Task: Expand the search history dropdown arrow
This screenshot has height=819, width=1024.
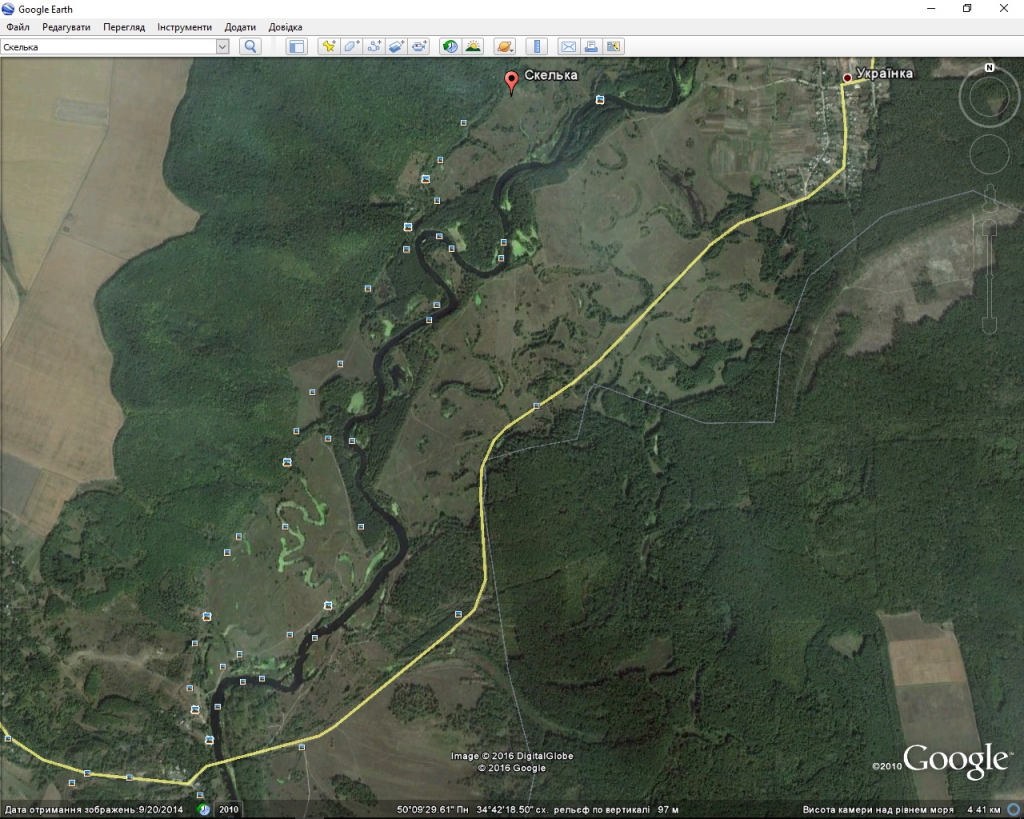Action: pyautogui.click(x=222, y=46)
